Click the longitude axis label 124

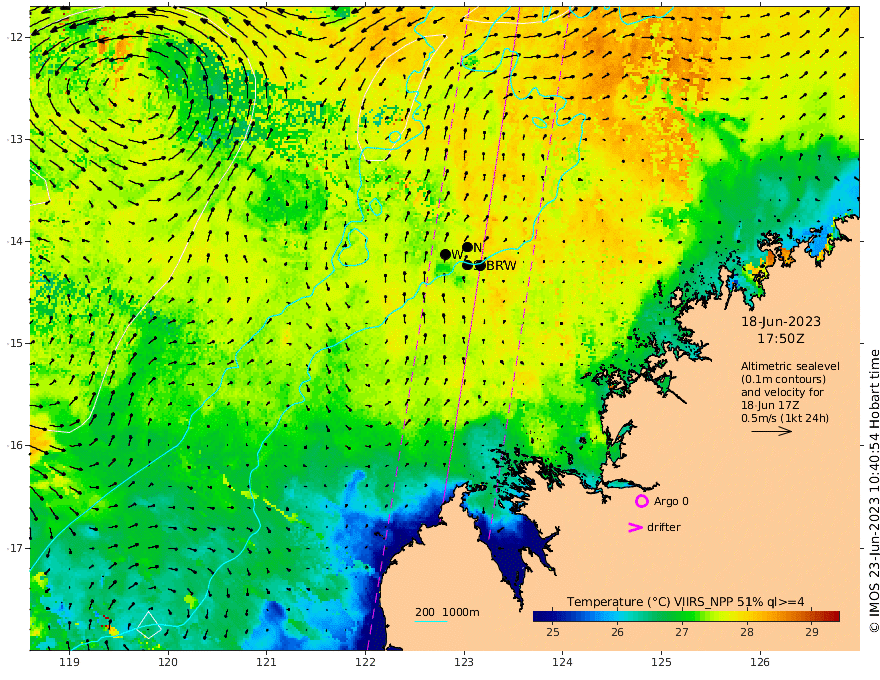point(562,662)
